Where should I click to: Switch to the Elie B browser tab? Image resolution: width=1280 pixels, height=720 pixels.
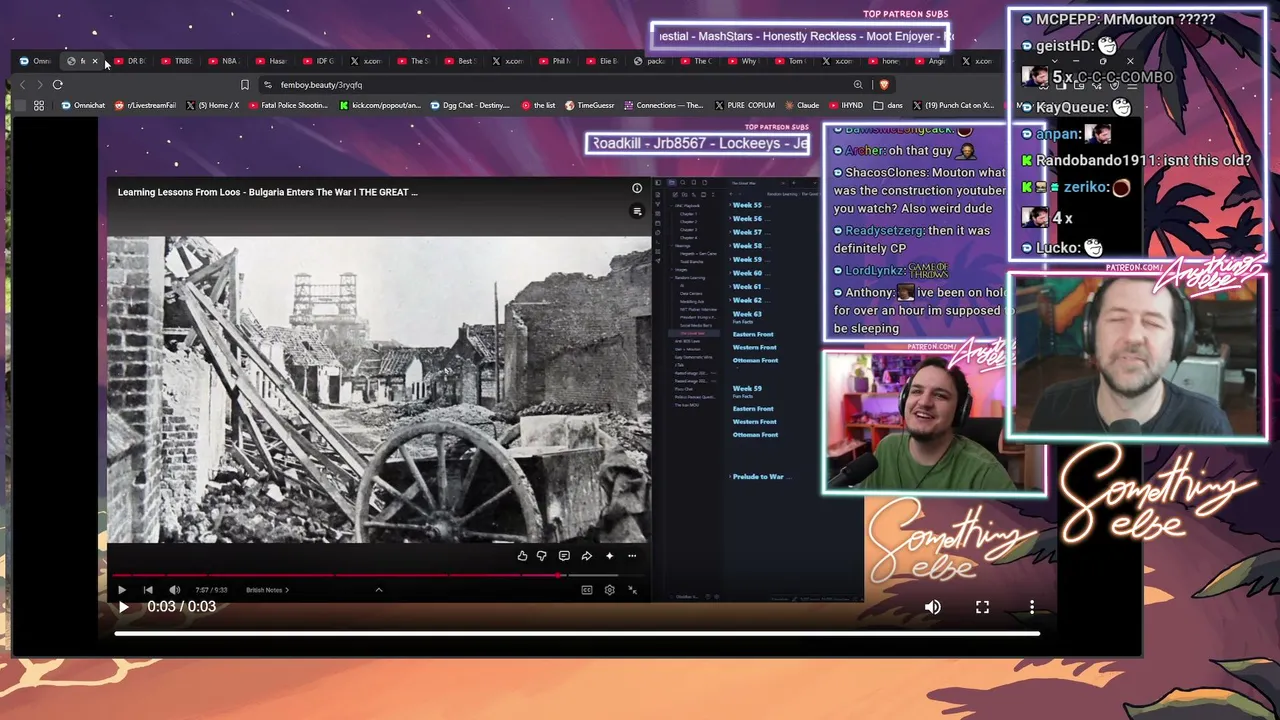pos(602,61)
